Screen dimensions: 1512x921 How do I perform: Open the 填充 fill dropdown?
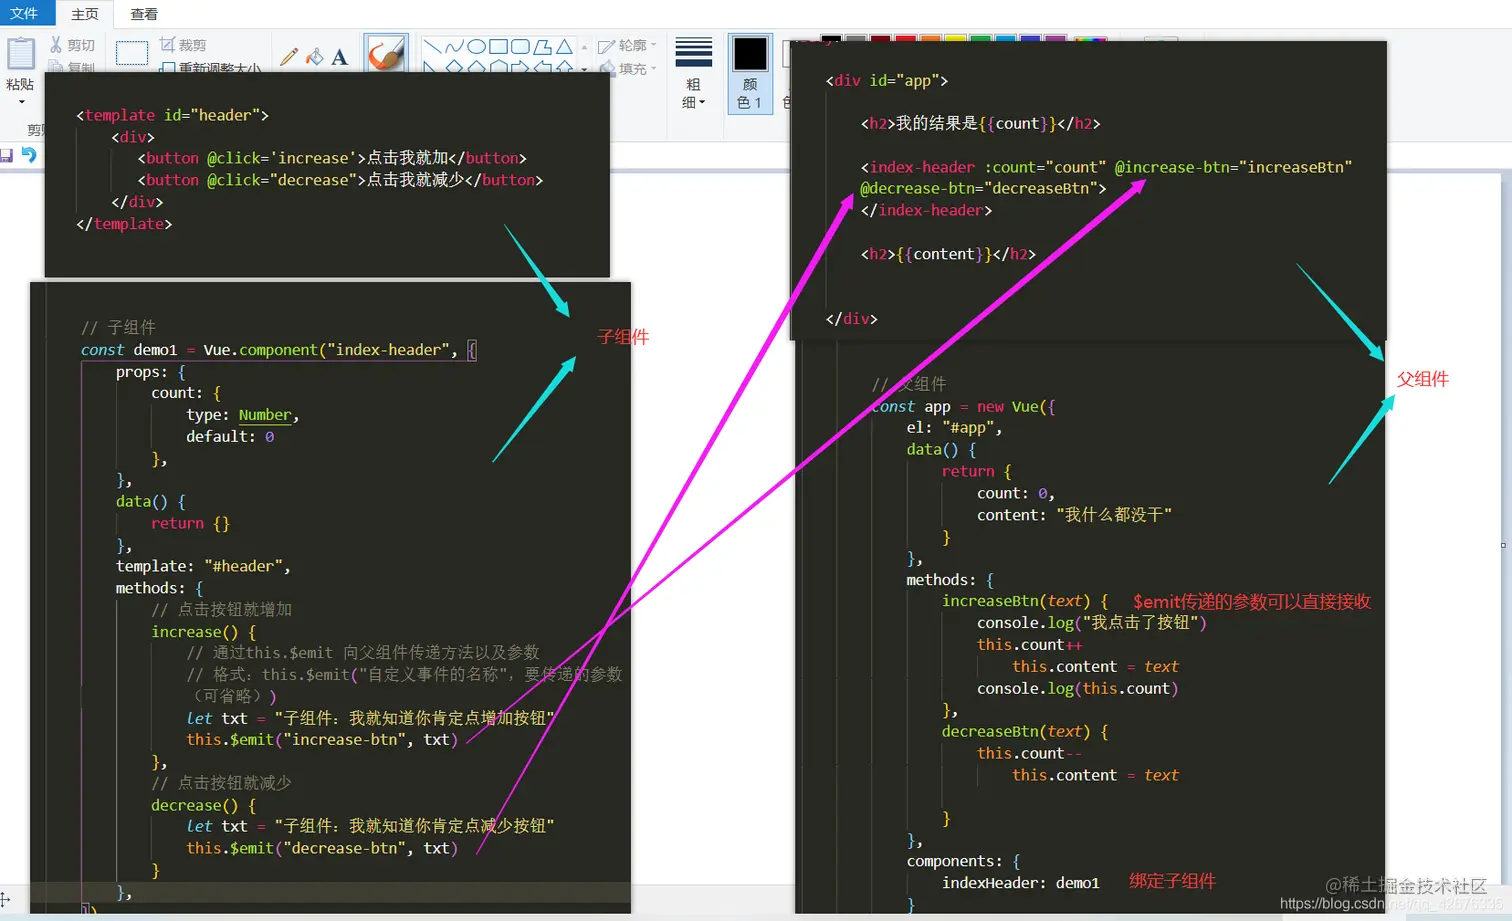tap(627, 69)
